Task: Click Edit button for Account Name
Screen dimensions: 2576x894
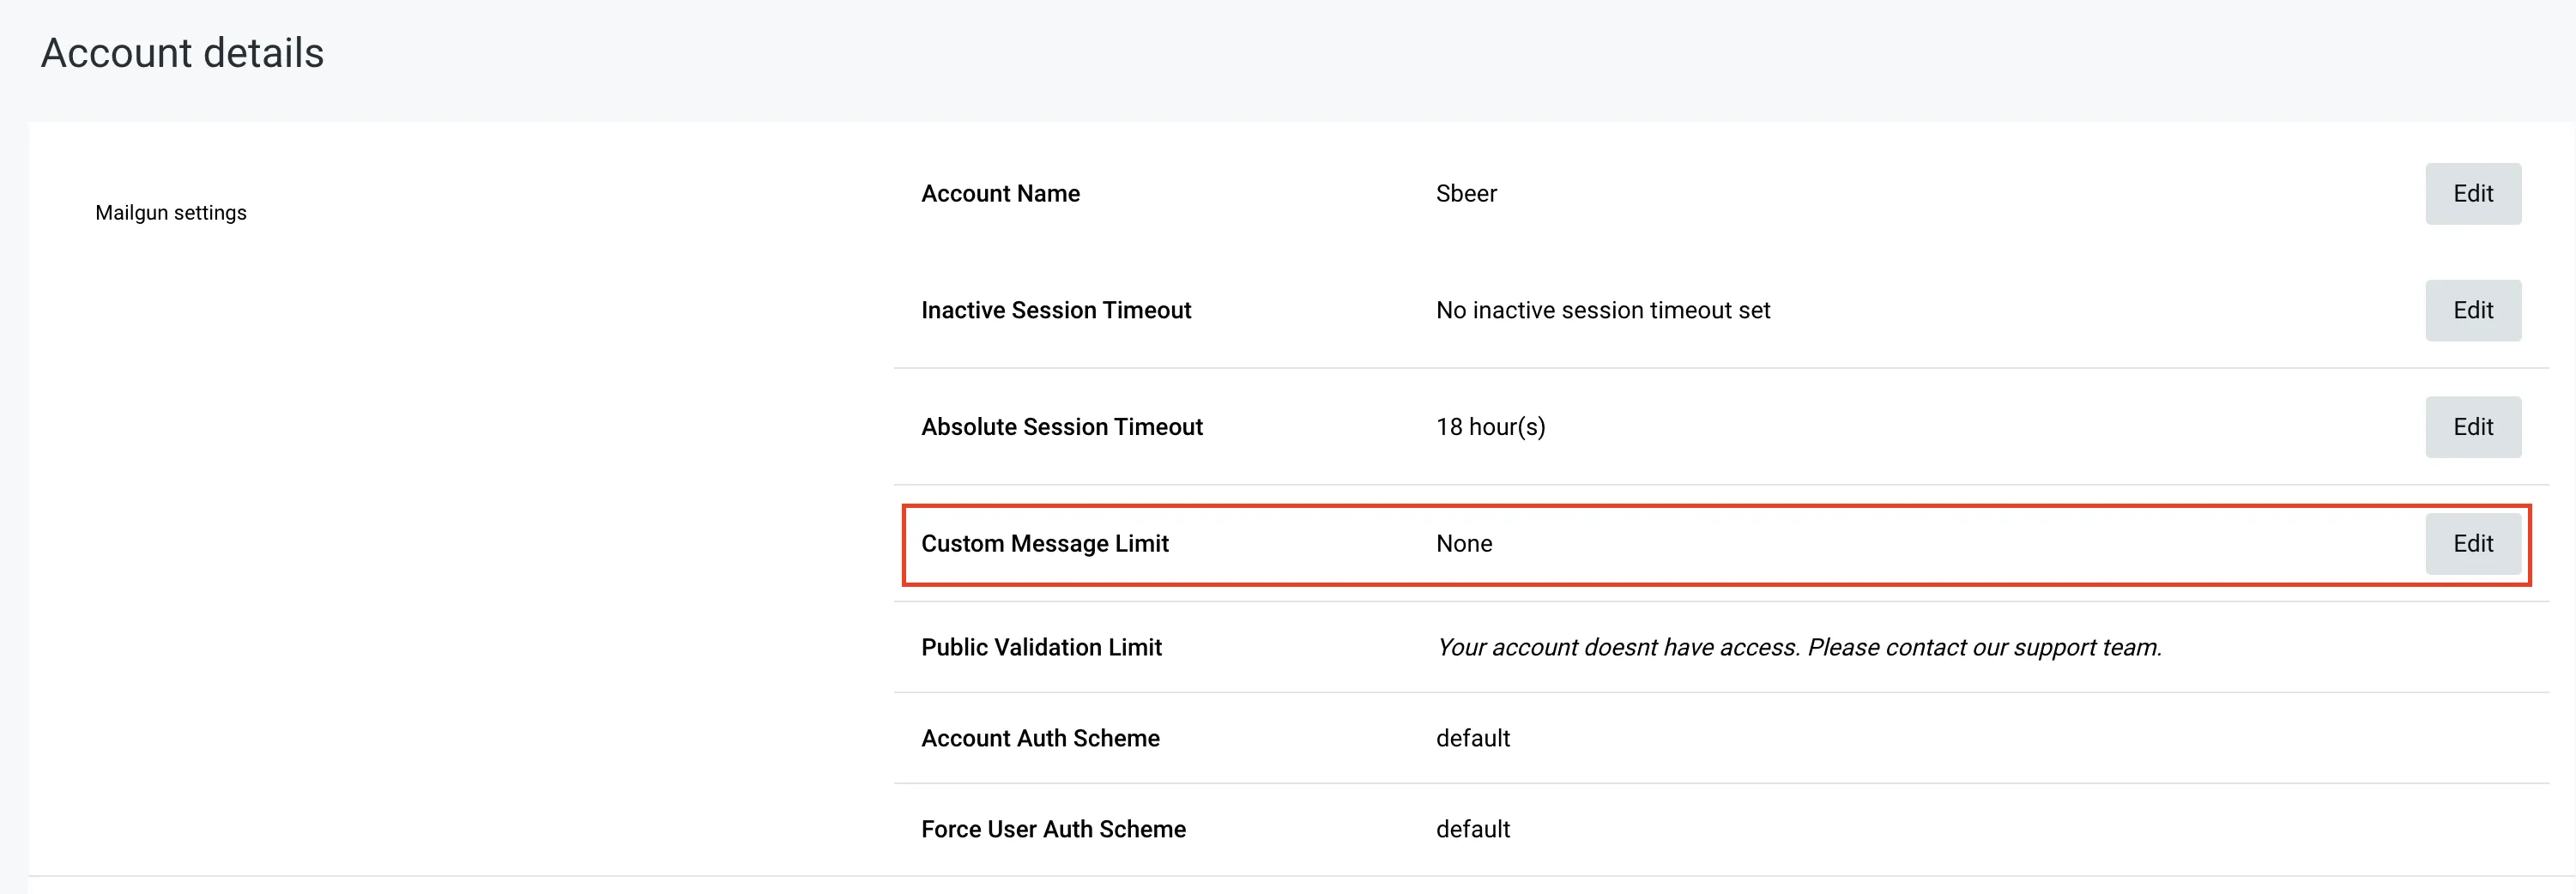Action: coord(2472,194)
